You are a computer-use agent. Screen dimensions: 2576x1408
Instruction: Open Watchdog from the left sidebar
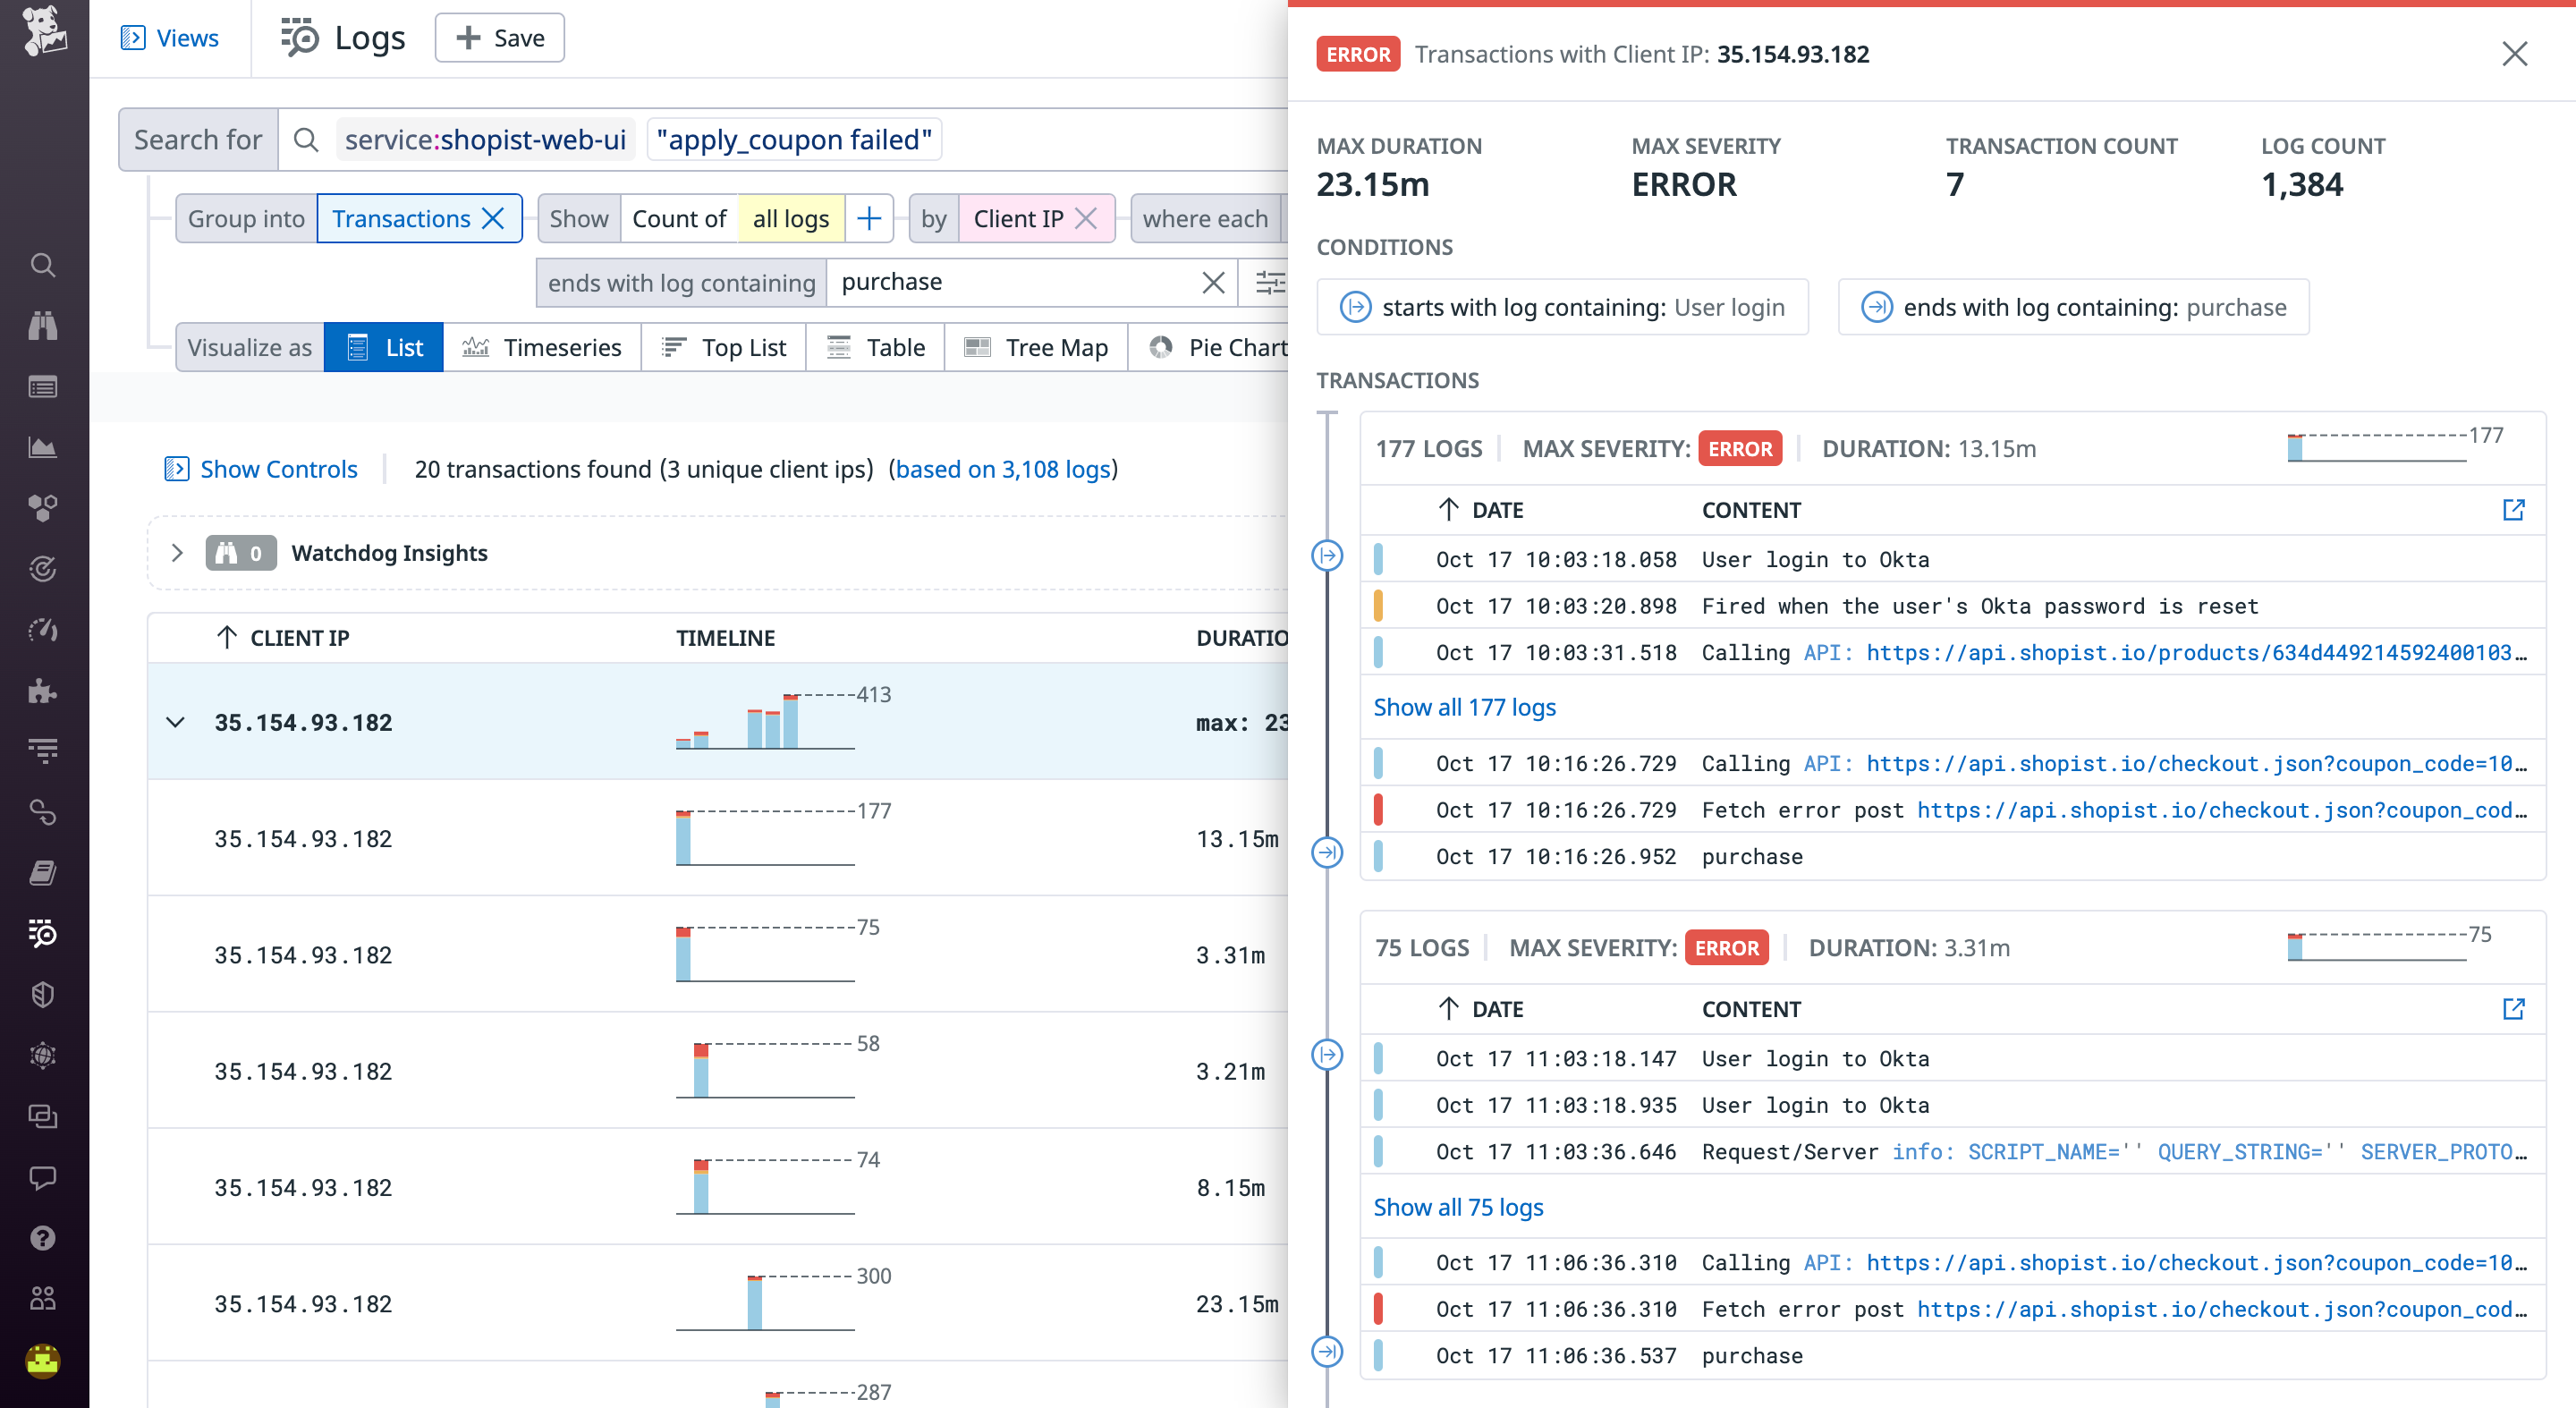point(43,327)
